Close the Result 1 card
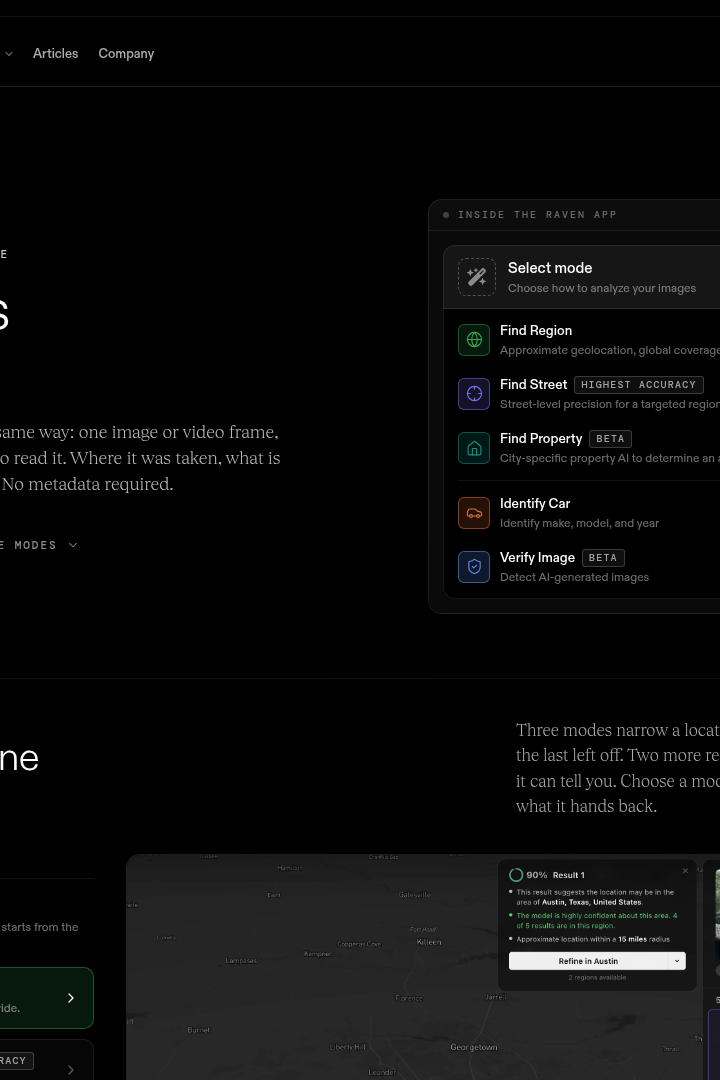 tap(685, 871)
